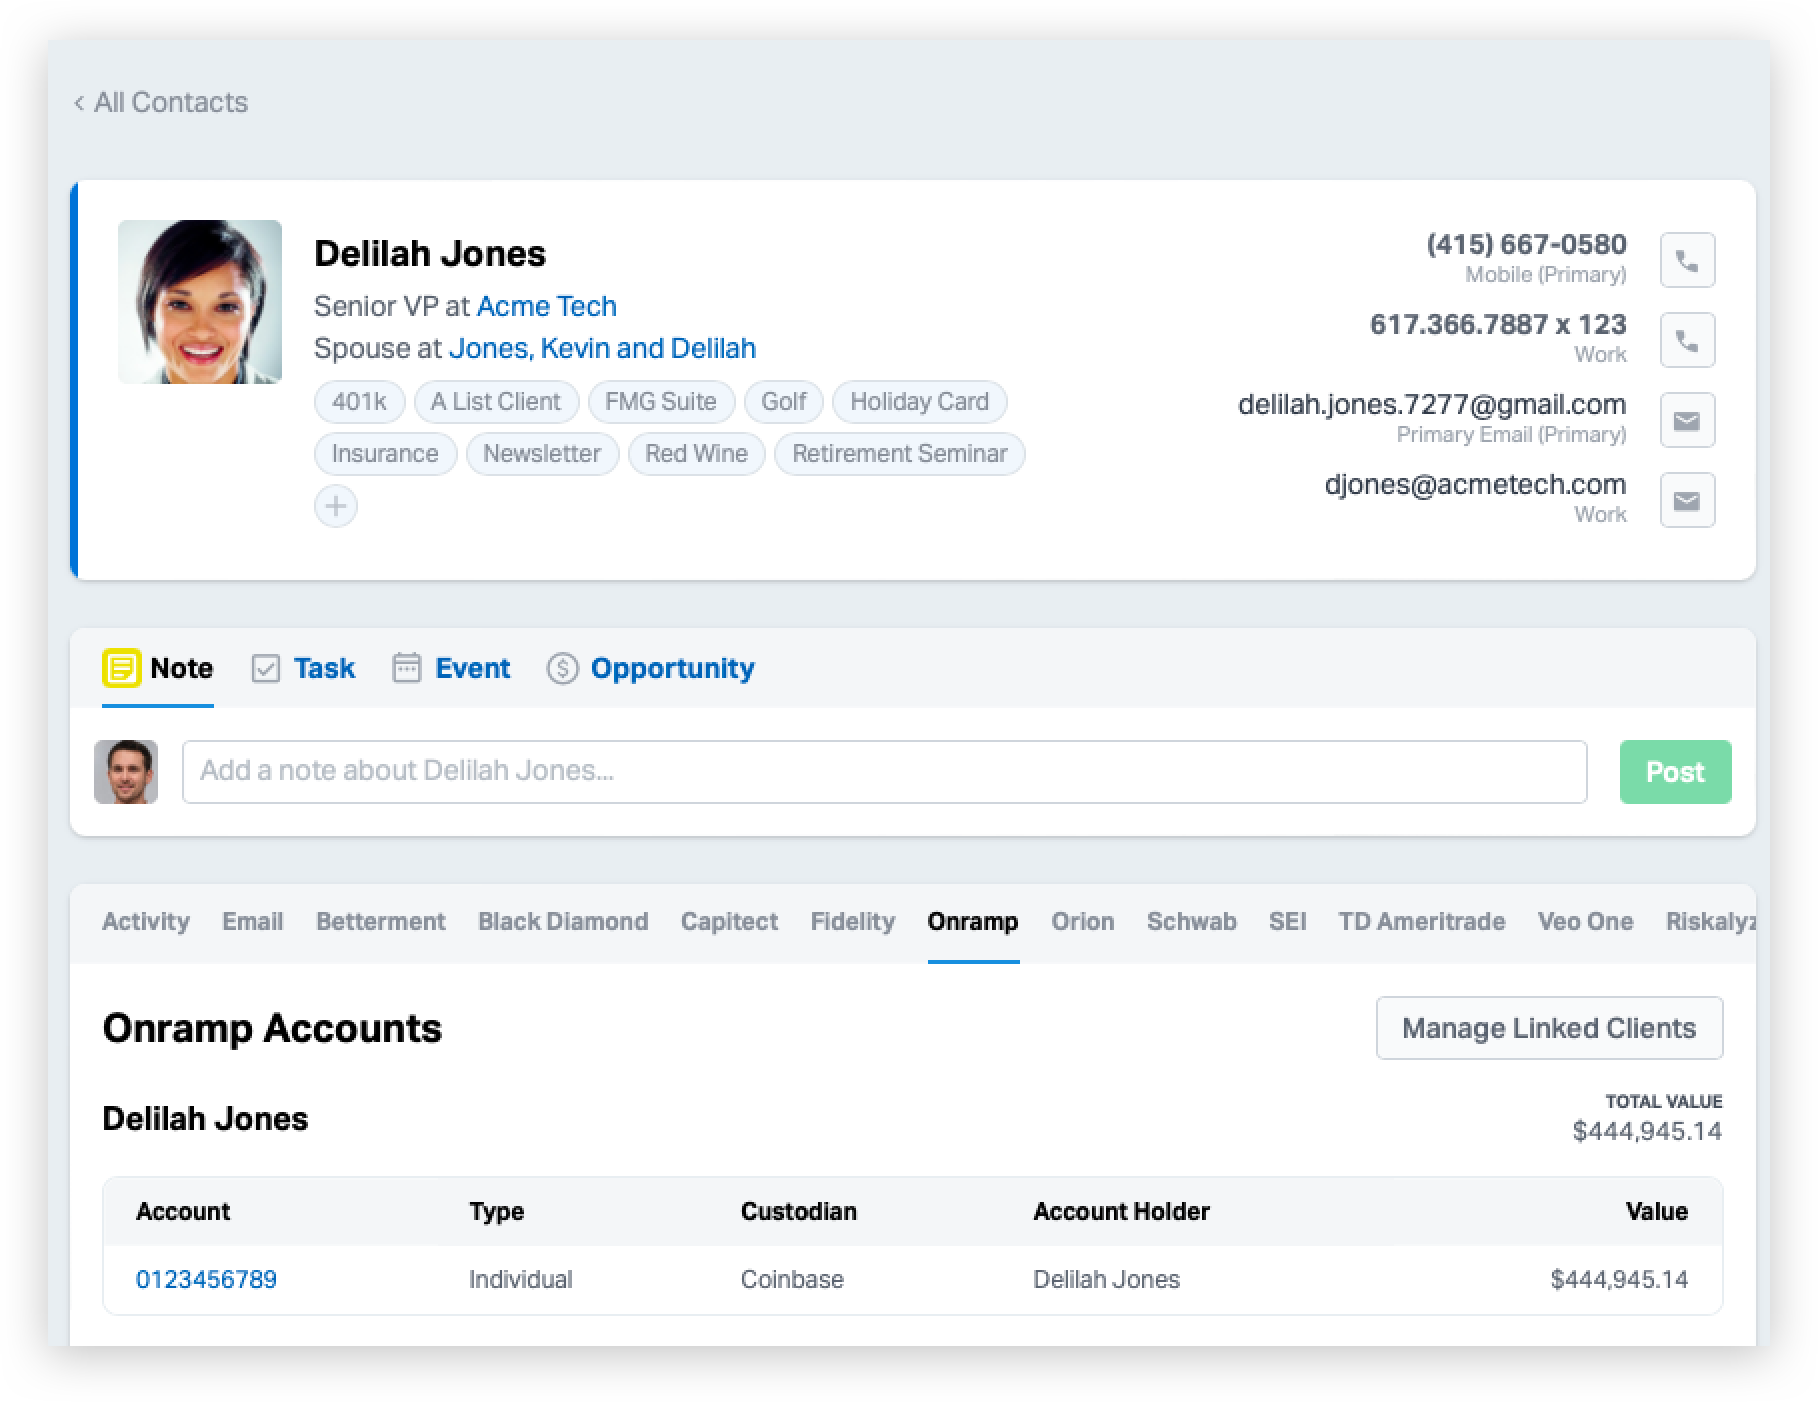Click the djones@acmetech.com email text
This screenshot has width=1818, height=1402.
click(x=1475, y=484)
